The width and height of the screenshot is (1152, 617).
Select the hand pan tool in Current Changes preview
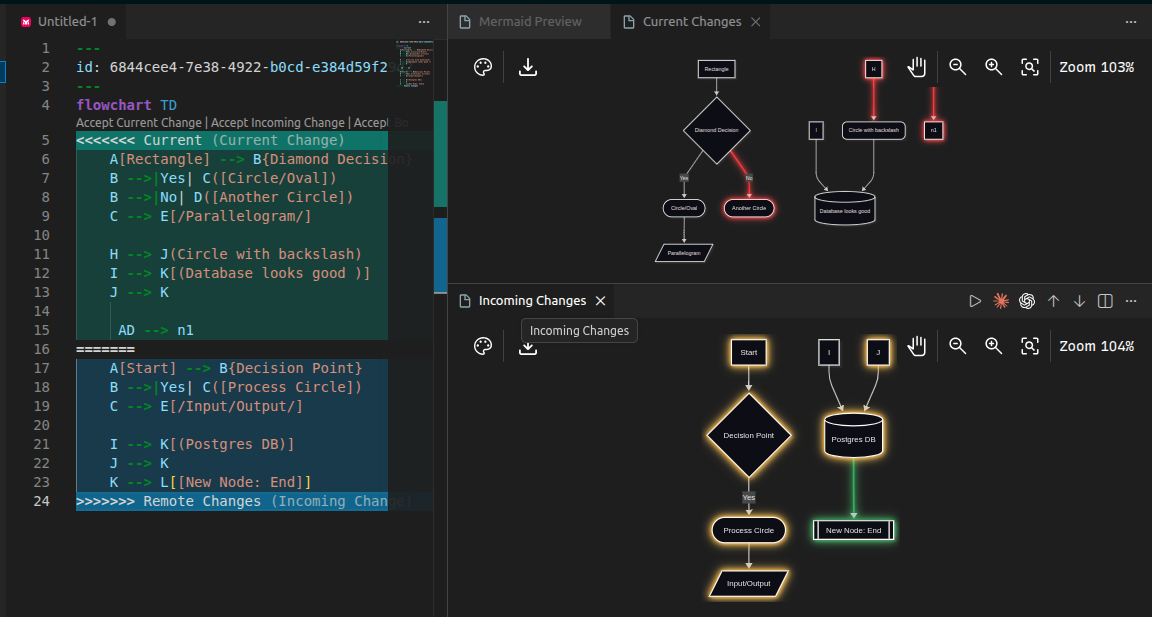[x=916, y=67]
